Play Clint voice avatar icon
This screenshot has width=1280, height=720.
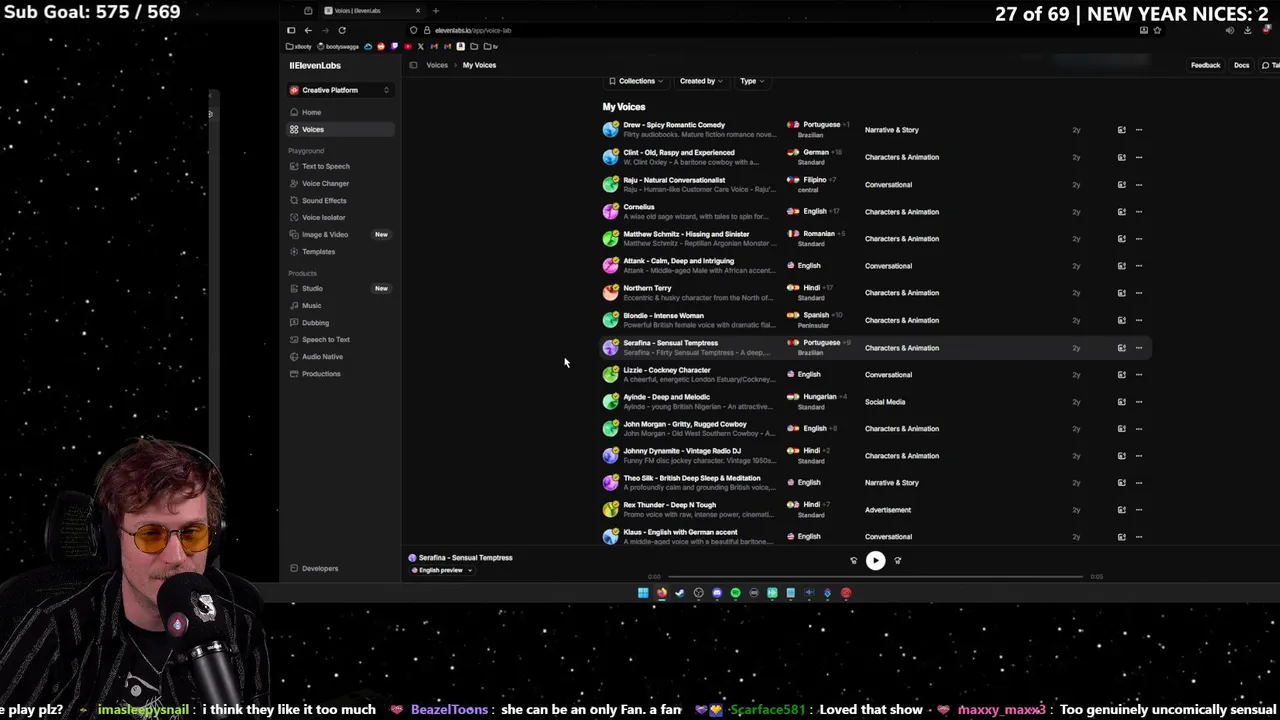pyautogui.click(x=610, y=157)
